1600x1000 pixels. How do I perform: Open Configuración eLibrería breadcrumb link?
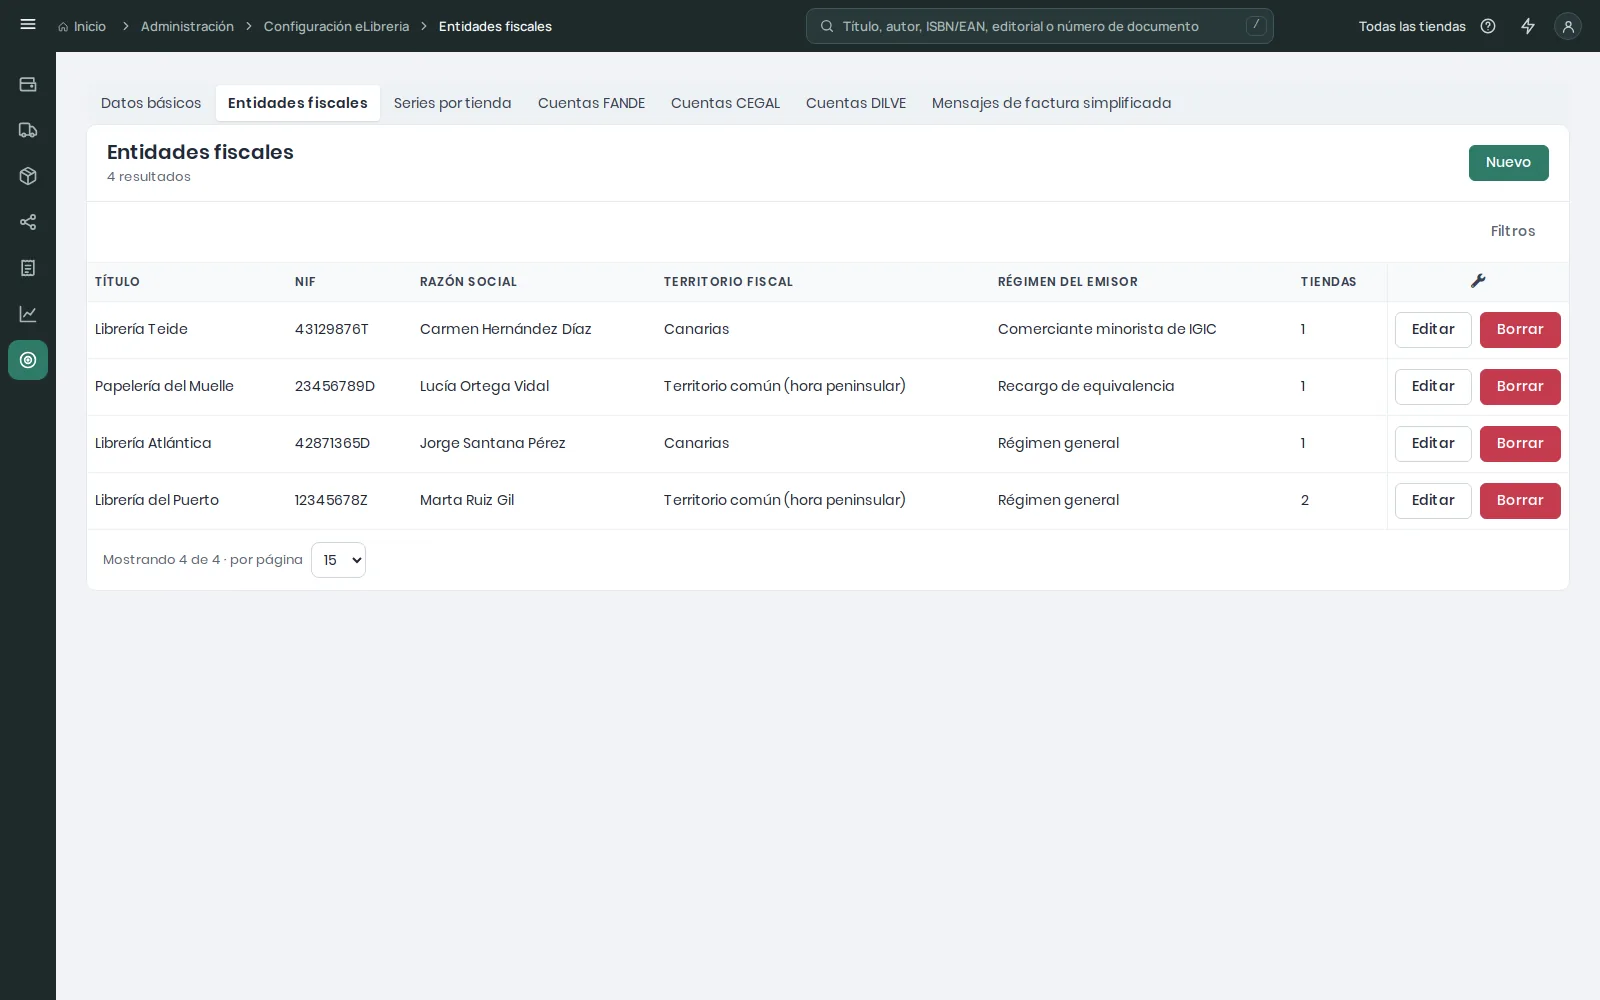tap(336, 26)
